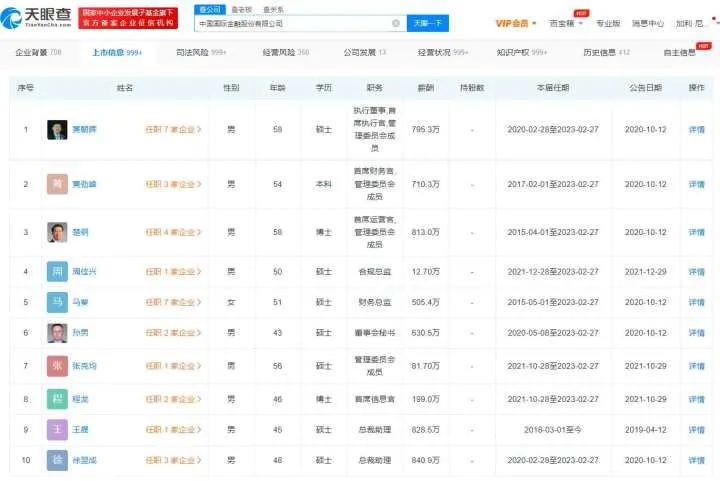This screenshot has width=720, height=481.
Task: Click red 张 avatar tile in row 7
Action: (57, 366)
